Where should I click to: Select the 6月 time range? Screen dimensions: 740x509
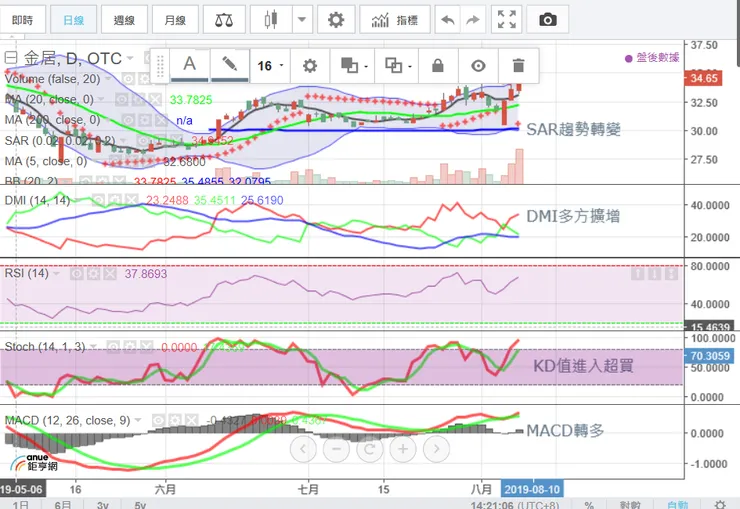(63, 505)
